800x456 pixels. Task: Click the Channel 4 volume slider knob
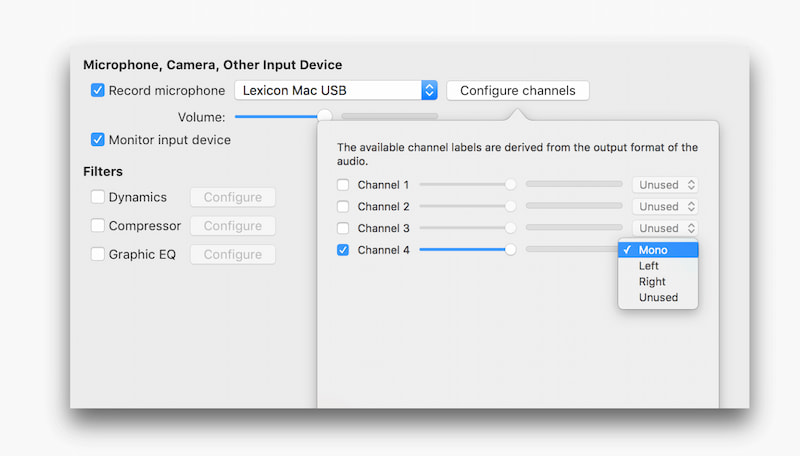point(511,250)
